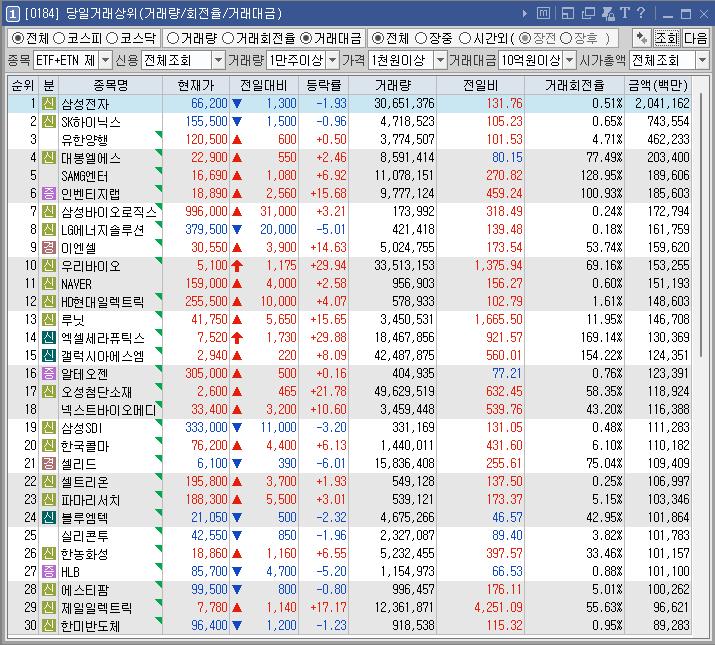Open the SAMG엔터 stock row
715x645 pixels.
[349, 176]
